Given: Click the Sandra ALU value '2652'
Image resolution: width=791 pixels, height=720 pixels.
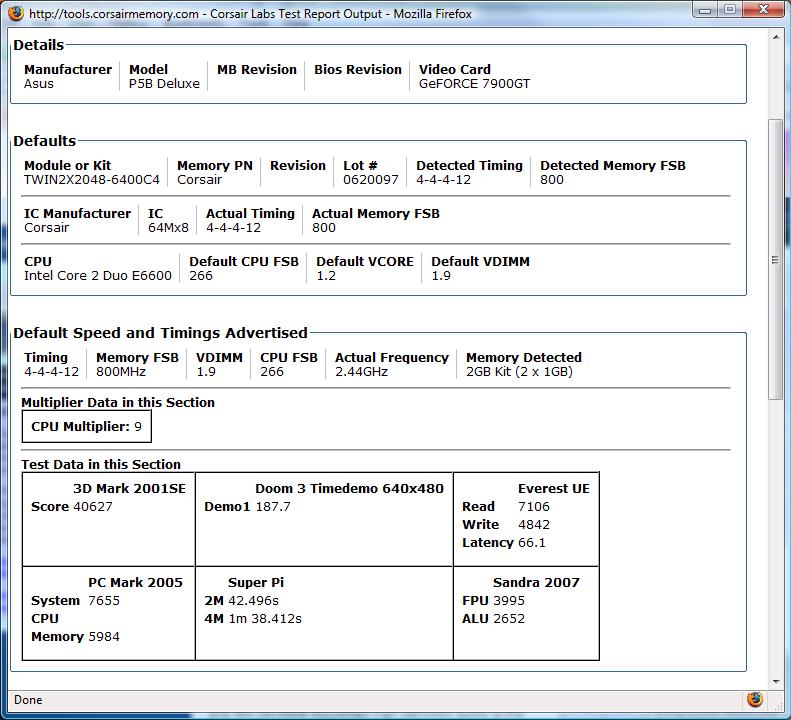Looking at the screenshot, I should [x=508, y=619].
